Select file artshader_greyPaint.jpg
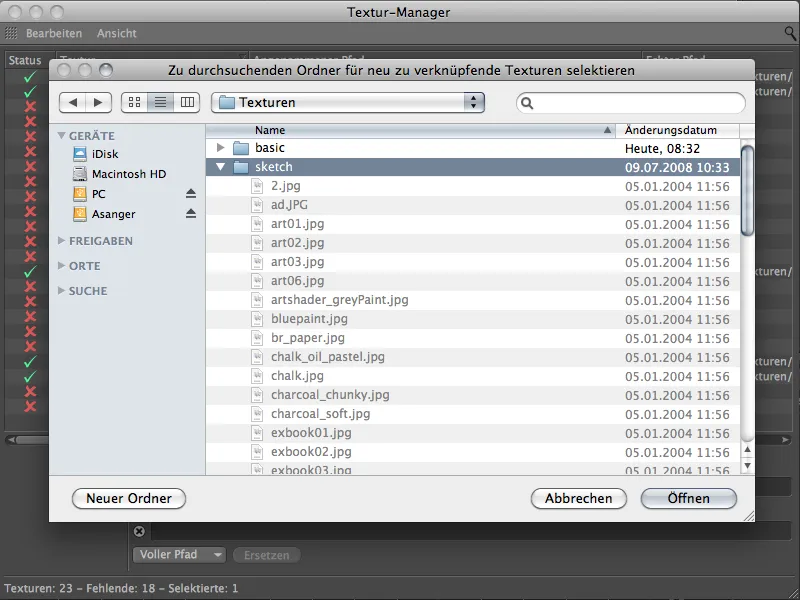The width and height of the screenshot is (800, 600). tap(340, 299)
